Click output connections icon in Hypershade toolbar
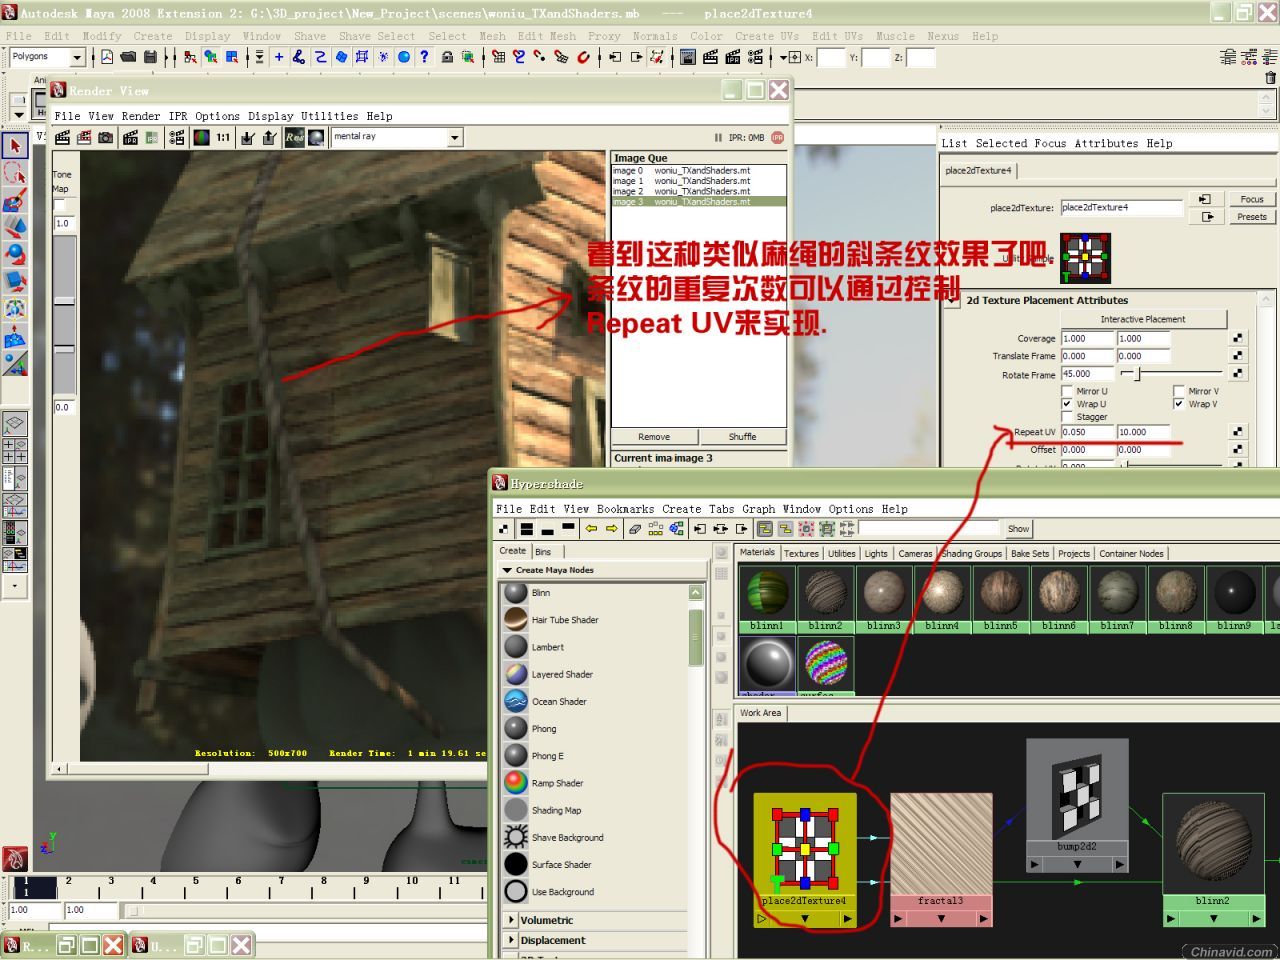Screen dimensions: 1280x960 coord(741,529)
